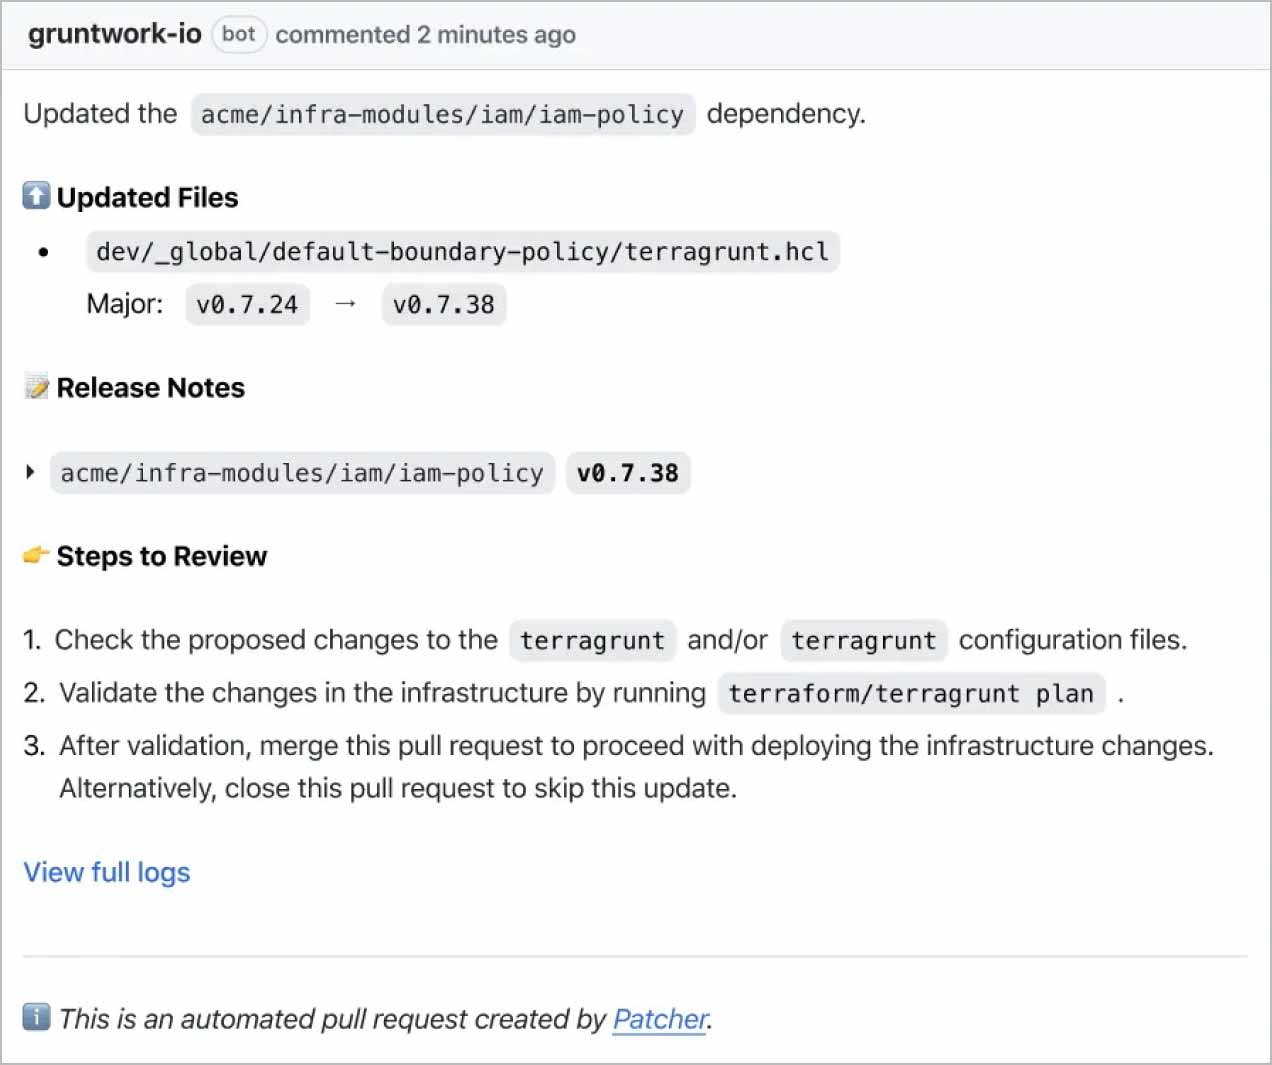Click the bot badge next to the author
This screenshot has width=1272, height=1065.
point(239,34)
